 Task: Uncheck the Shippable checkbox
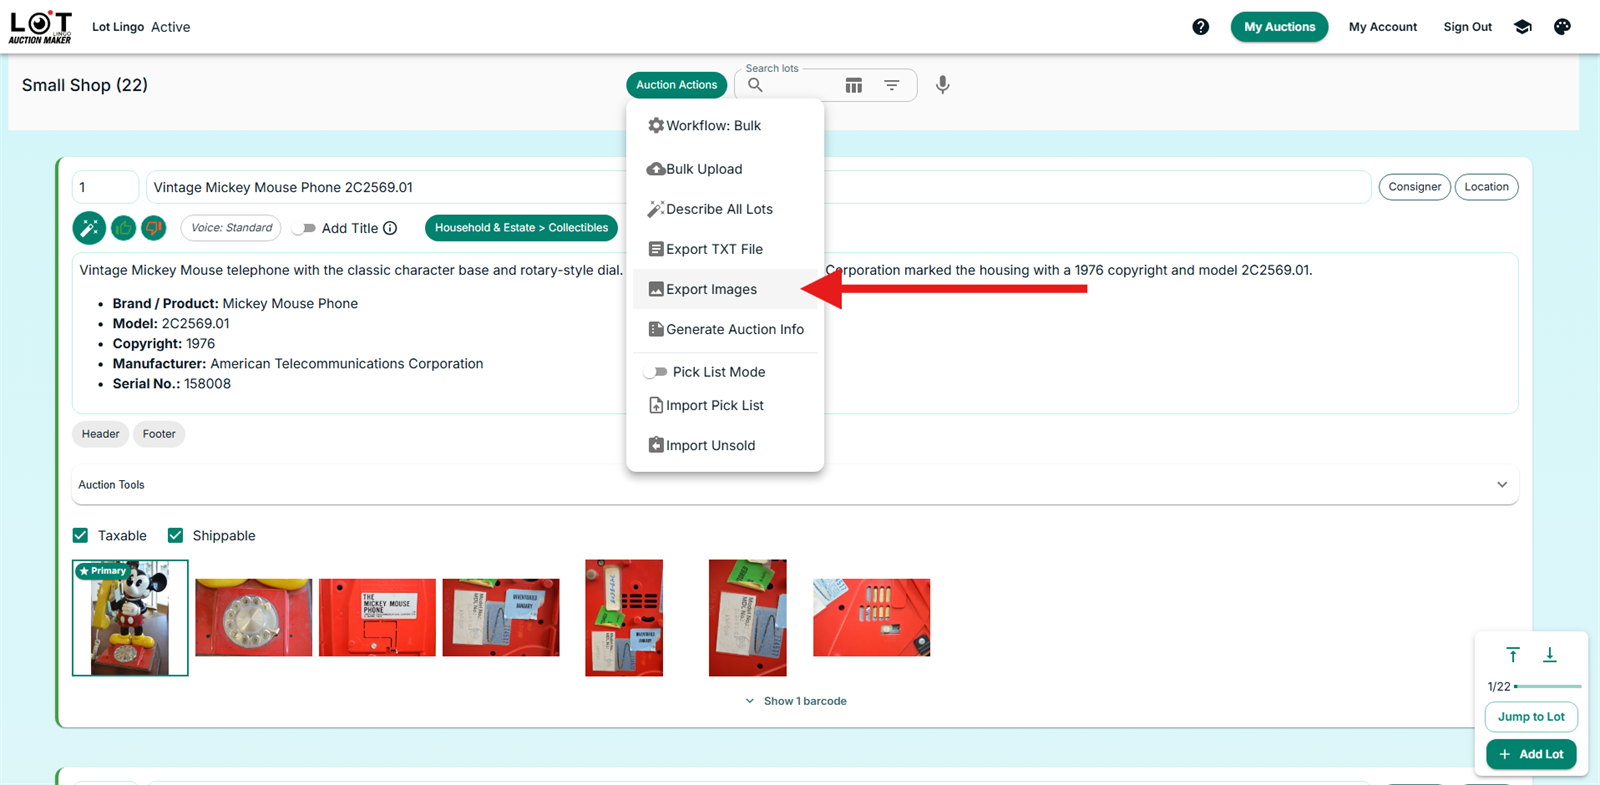(175, 536)
